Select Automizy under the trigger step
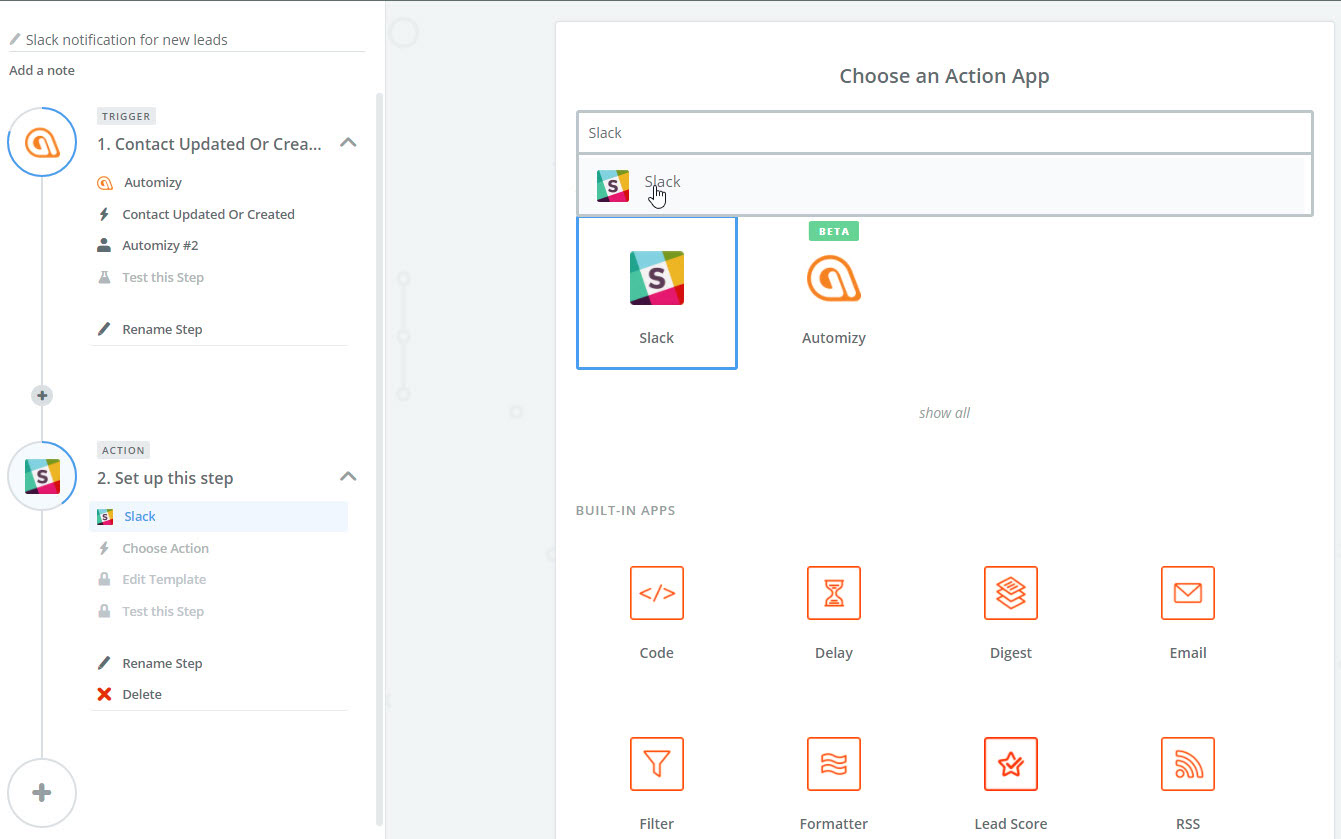Viewport: 1341px width, 839px height. pos(153,183)
